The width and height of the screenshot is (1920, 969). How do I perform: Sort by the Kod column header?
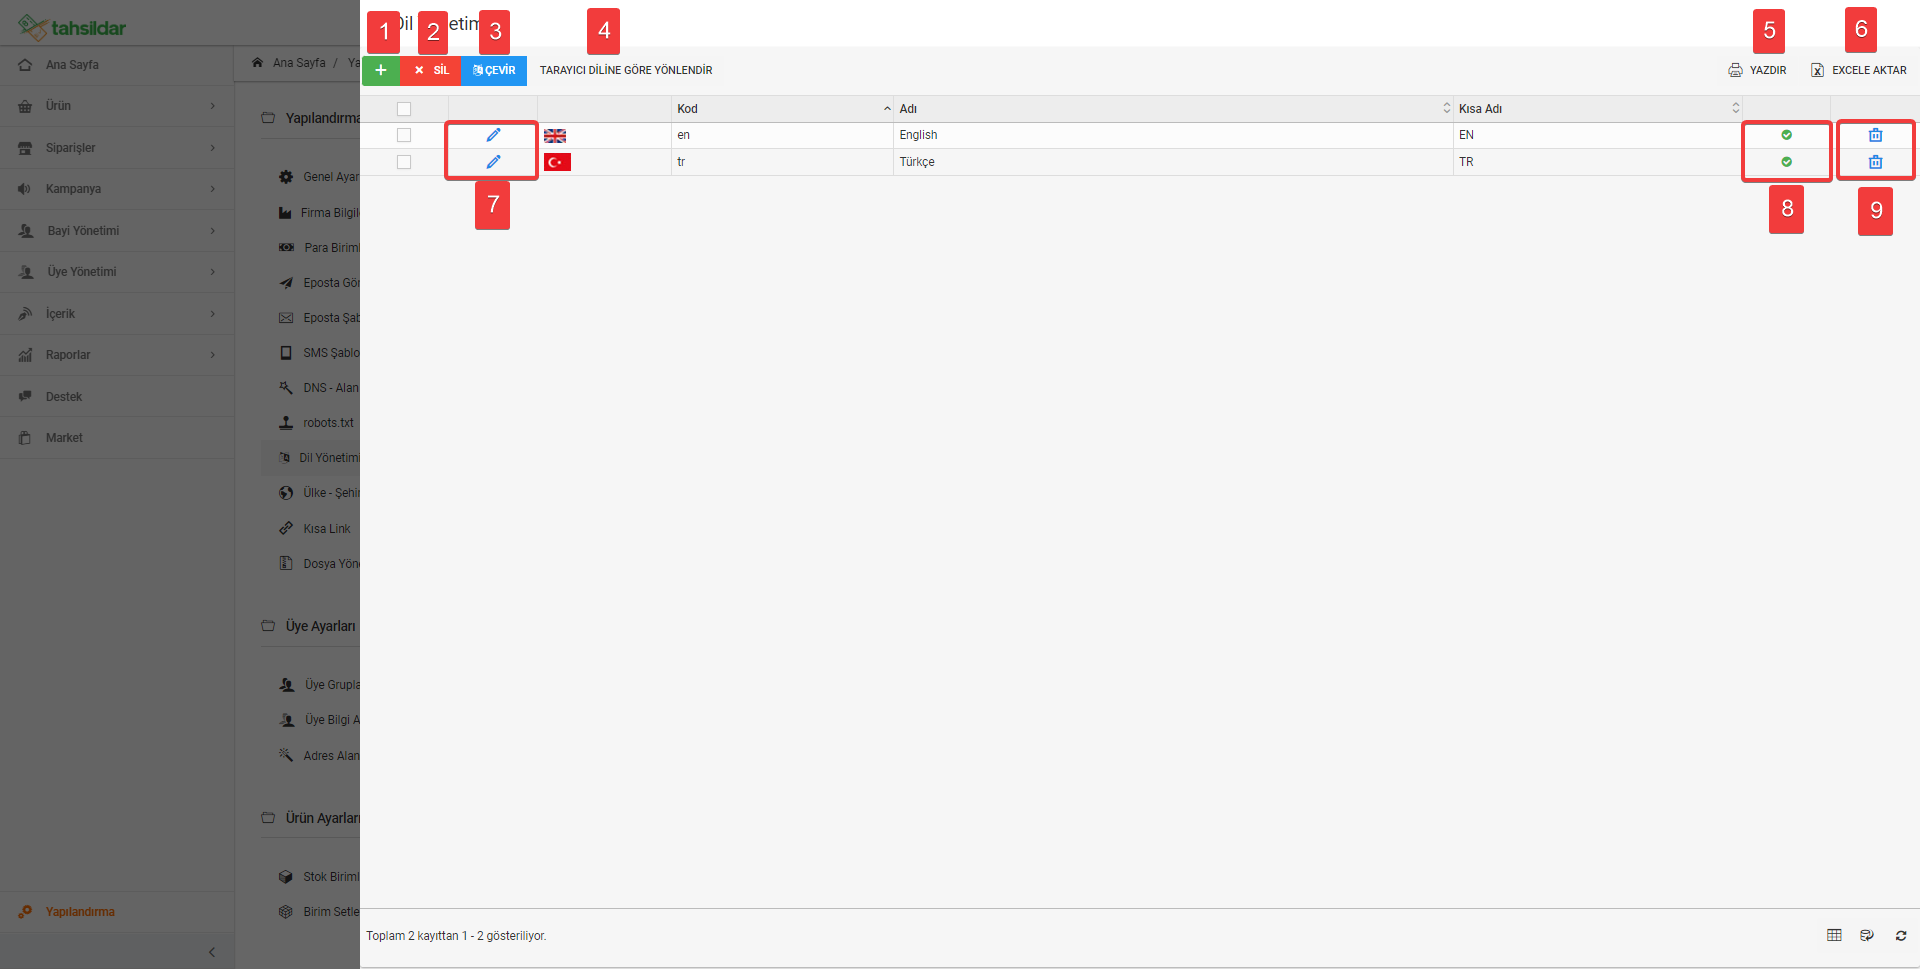click(782, 109)
